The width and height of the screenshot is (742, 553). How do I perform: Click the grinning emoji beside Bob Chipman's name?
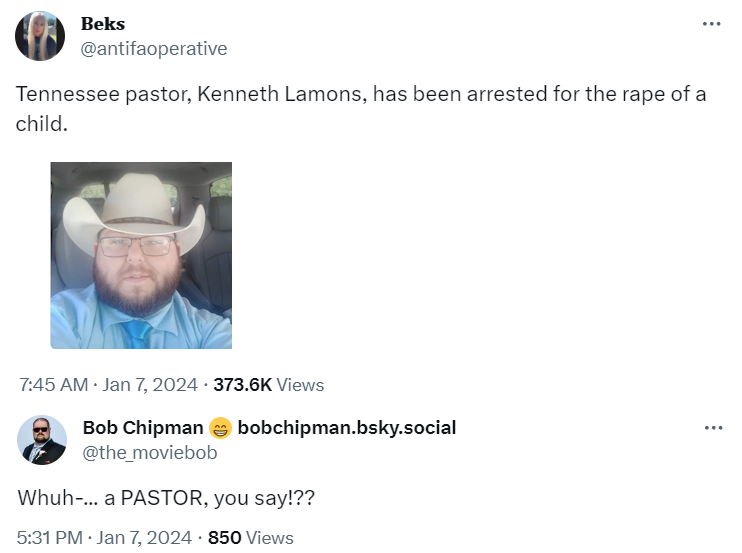coord(221,428)
